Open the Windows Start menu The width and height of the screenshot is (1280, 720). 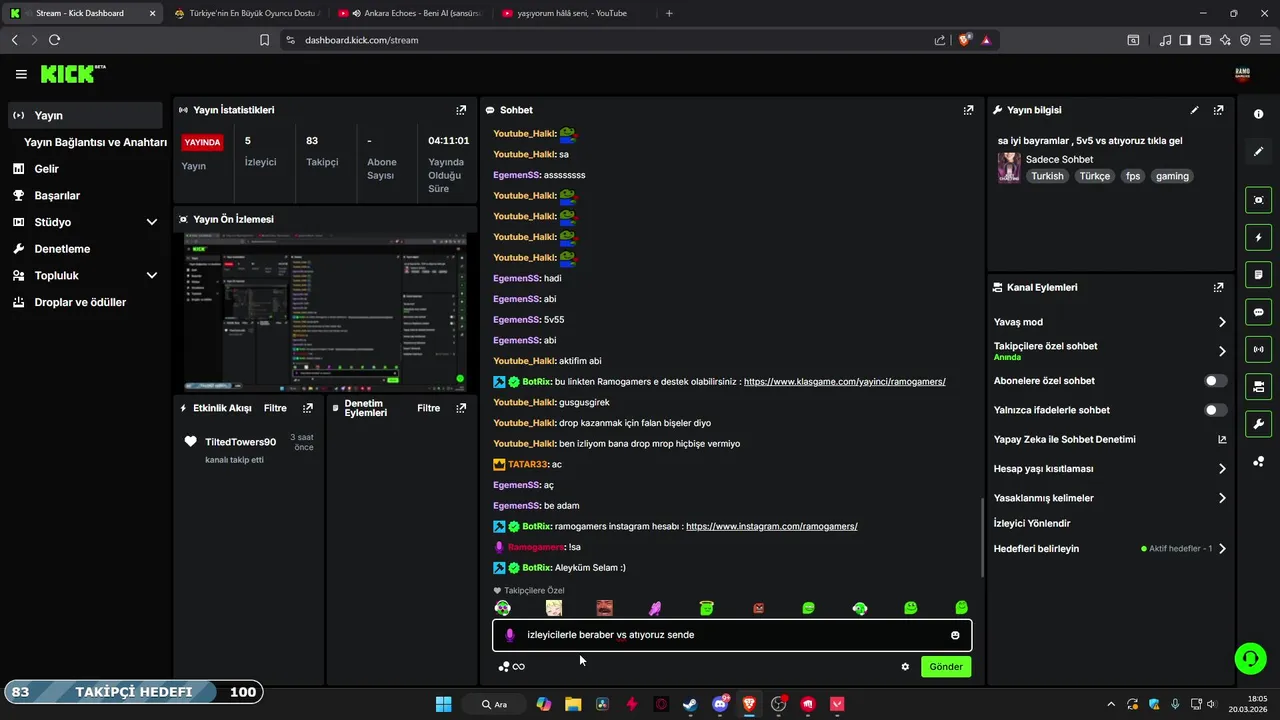[x=443, y=704]
